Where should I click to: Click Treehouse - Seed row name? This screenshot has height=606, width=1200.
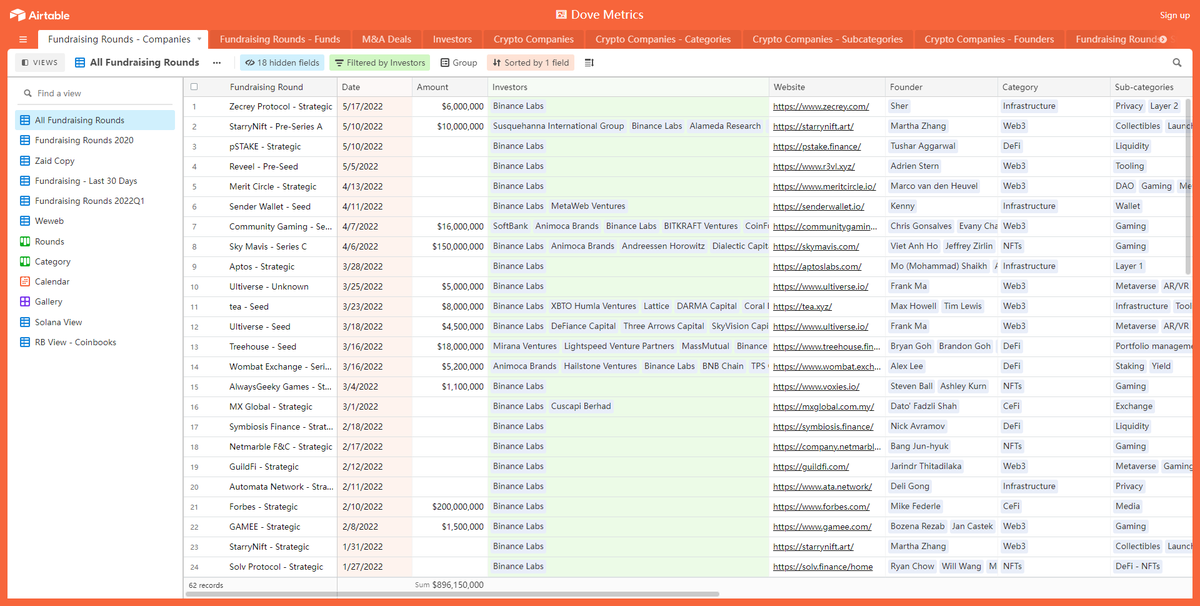(x=262, y=346)
